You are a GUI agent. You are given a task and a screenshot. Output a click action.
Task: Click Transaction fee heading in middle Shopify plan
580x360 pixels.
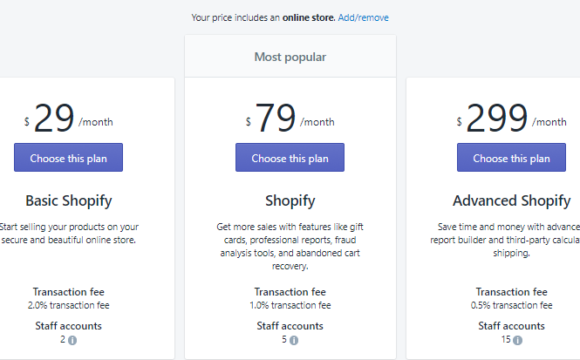click(x=290, y=292)
